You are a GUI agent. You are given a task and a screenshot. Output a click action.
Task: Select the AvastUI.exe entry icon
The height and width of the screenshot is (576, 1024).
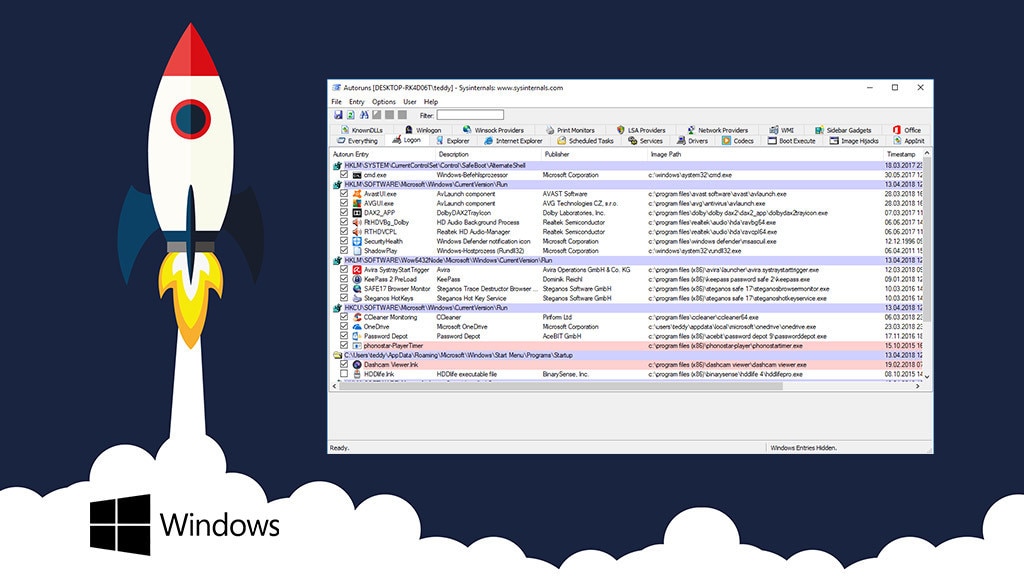(x=357, y=194)
